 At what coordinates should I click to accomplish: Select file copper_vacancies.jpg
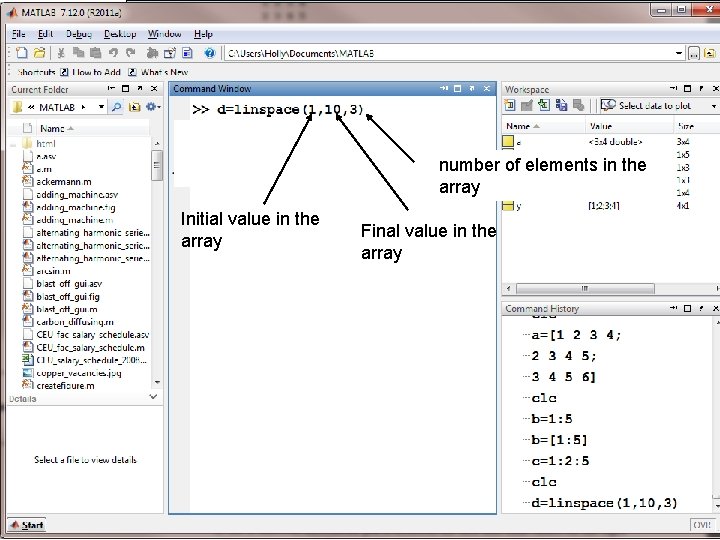click(78, 373)
